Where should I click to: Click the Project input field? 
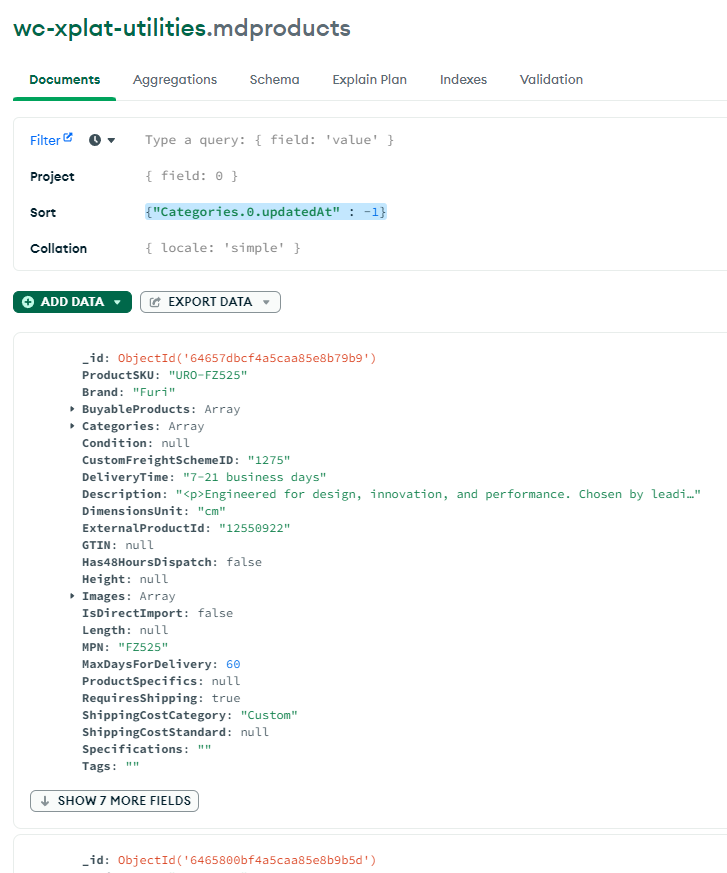pyautogui.click(x=400, y=176)
